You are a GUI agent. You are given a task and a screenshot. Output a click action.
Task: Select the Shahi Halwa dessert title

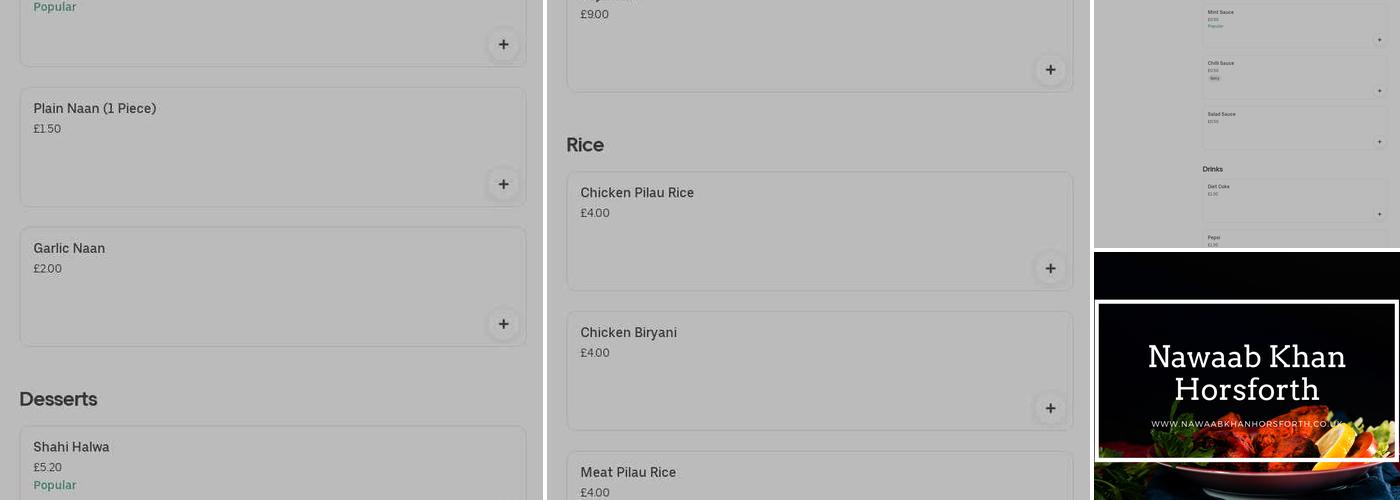pyautogui.click(x=71, y=447)
